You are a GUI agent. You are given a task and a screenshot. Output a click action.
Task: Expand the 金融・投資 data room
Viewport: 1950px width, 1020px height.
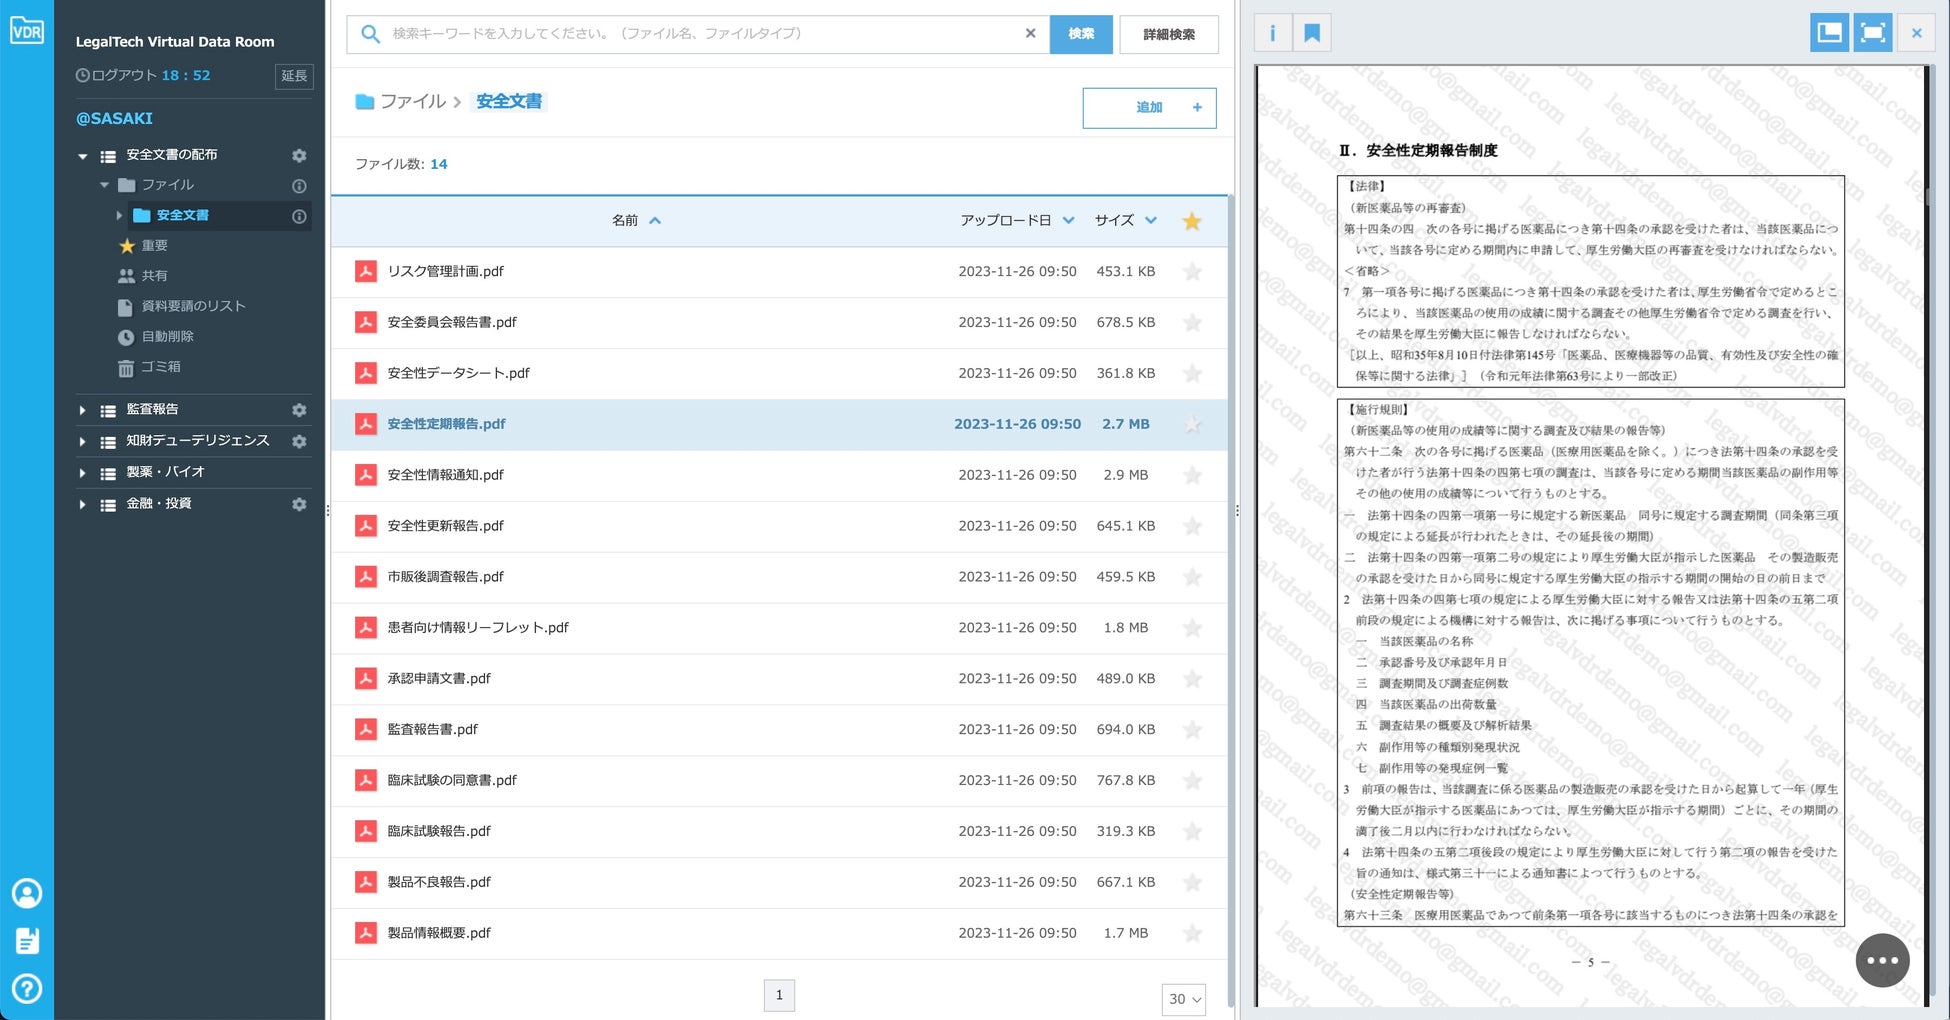pos(82,504)
